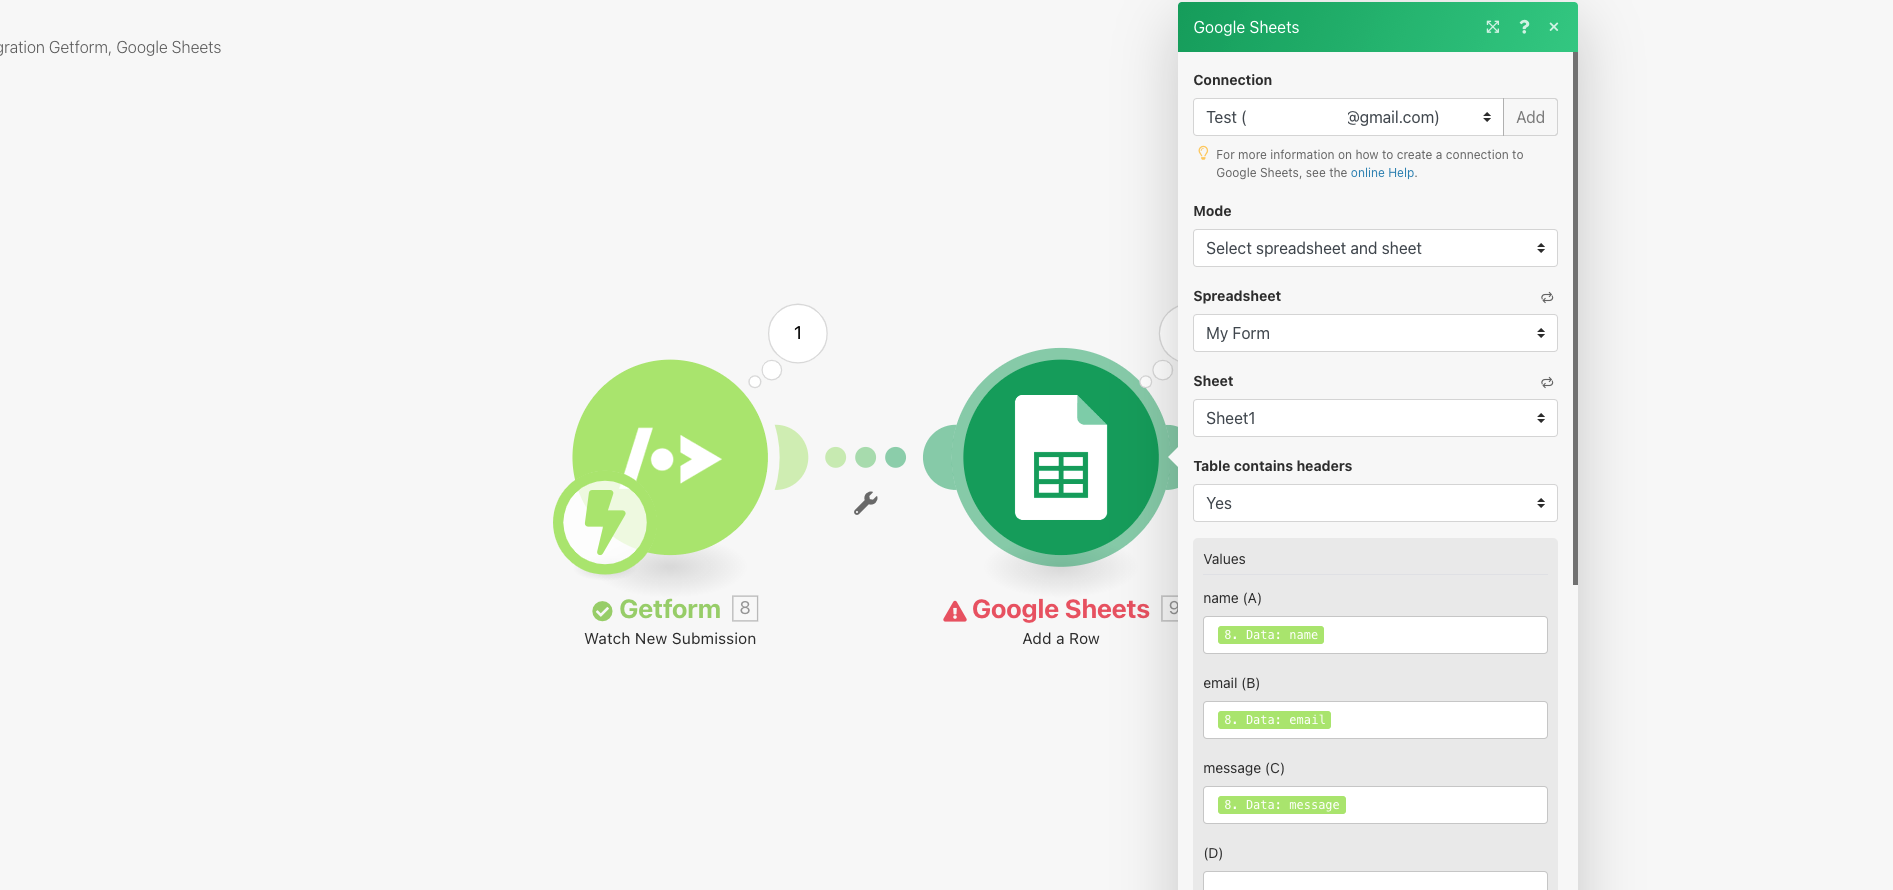Screen dimensions: 1893x890
Task: Click the green check icon by Getform
Action: pos(602,611)
